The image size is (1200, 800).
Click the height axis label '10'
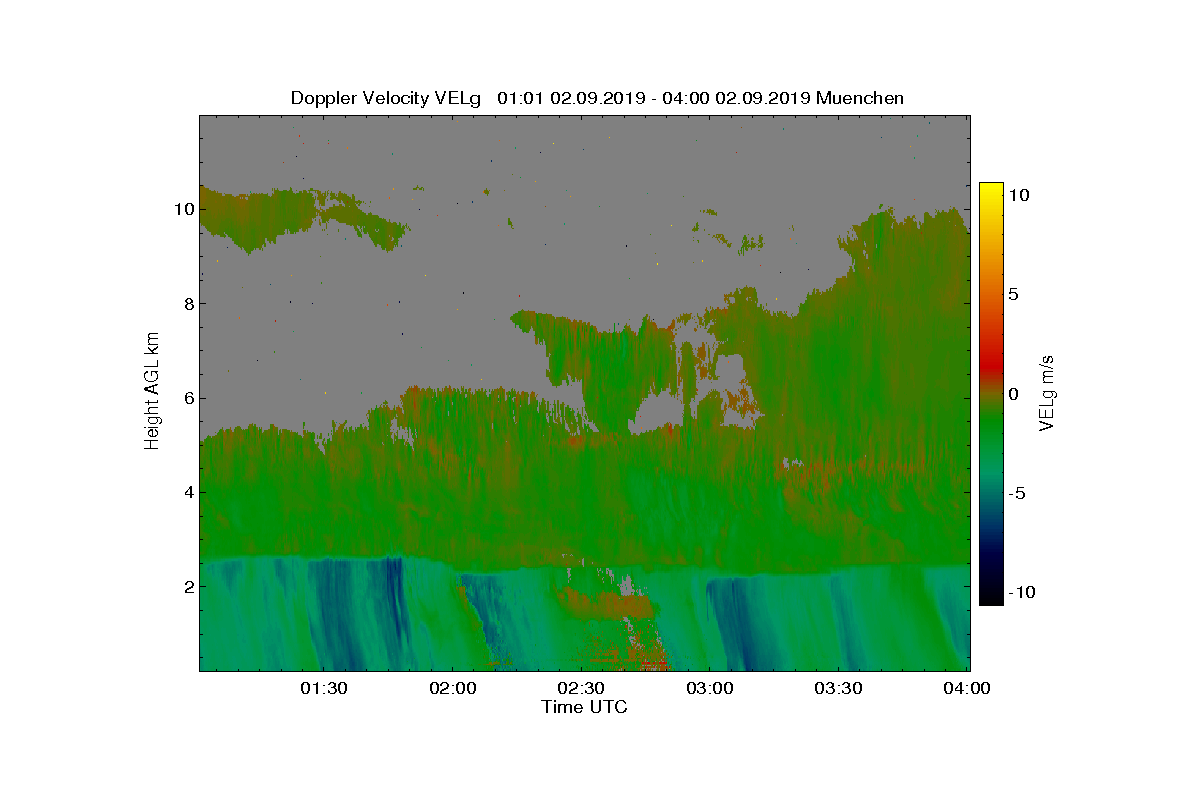point(183,209)
